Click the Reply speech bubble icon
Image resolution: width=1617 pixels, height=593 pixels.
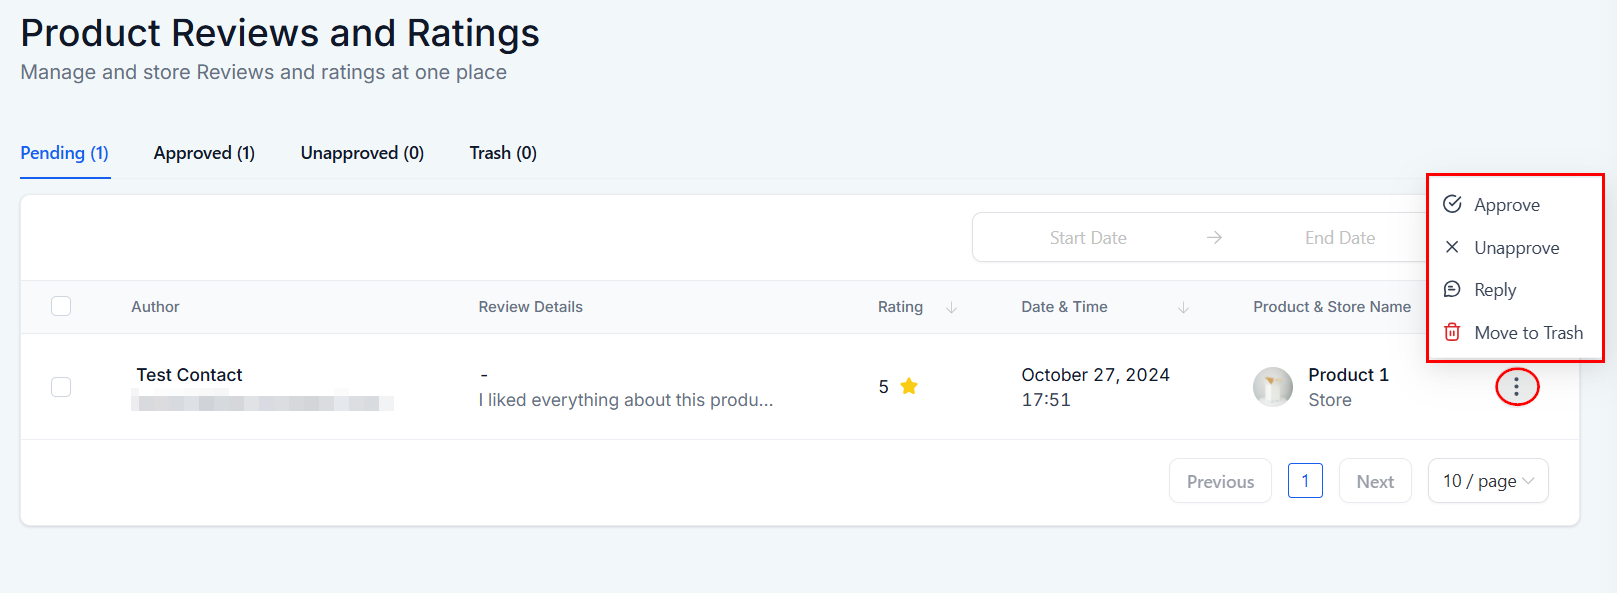point(1452,289)
